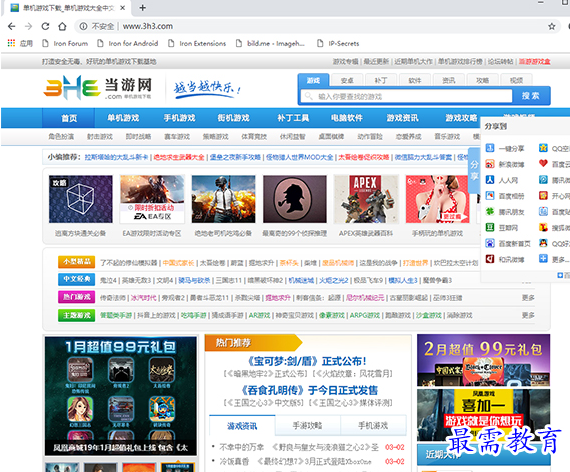
Task: Open the APEX Legends thumbnail
Action: click(x=366, y=199)
